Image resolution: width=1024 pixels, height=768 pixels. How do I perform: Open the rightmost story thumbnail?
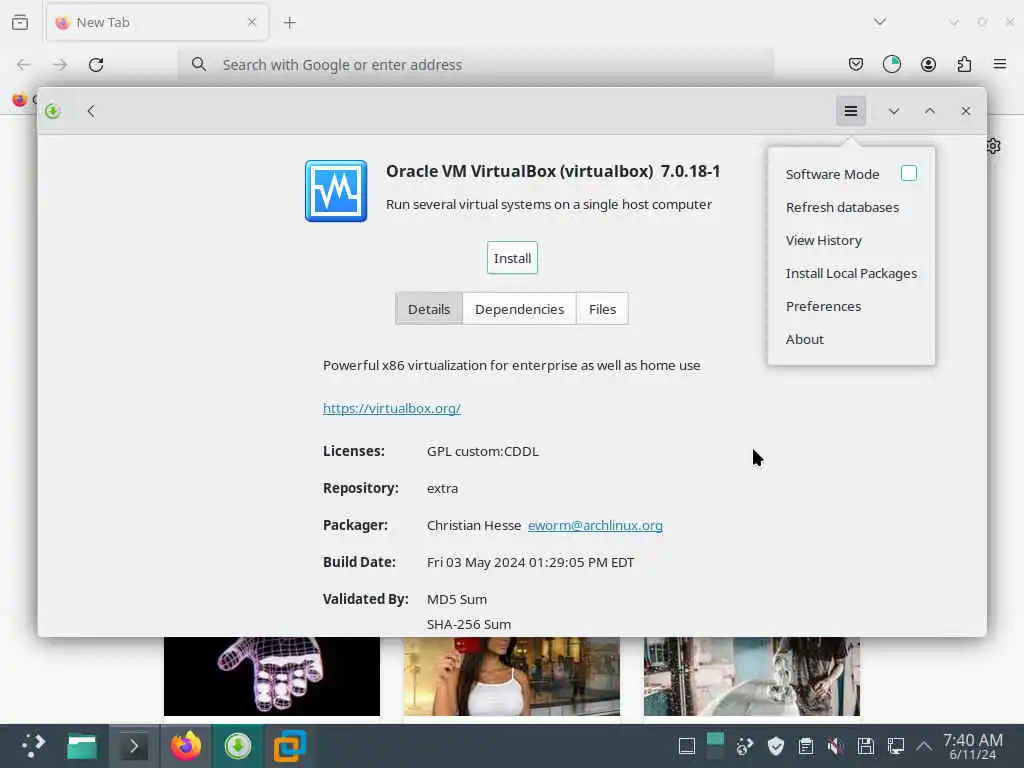[x=752, y=677]
